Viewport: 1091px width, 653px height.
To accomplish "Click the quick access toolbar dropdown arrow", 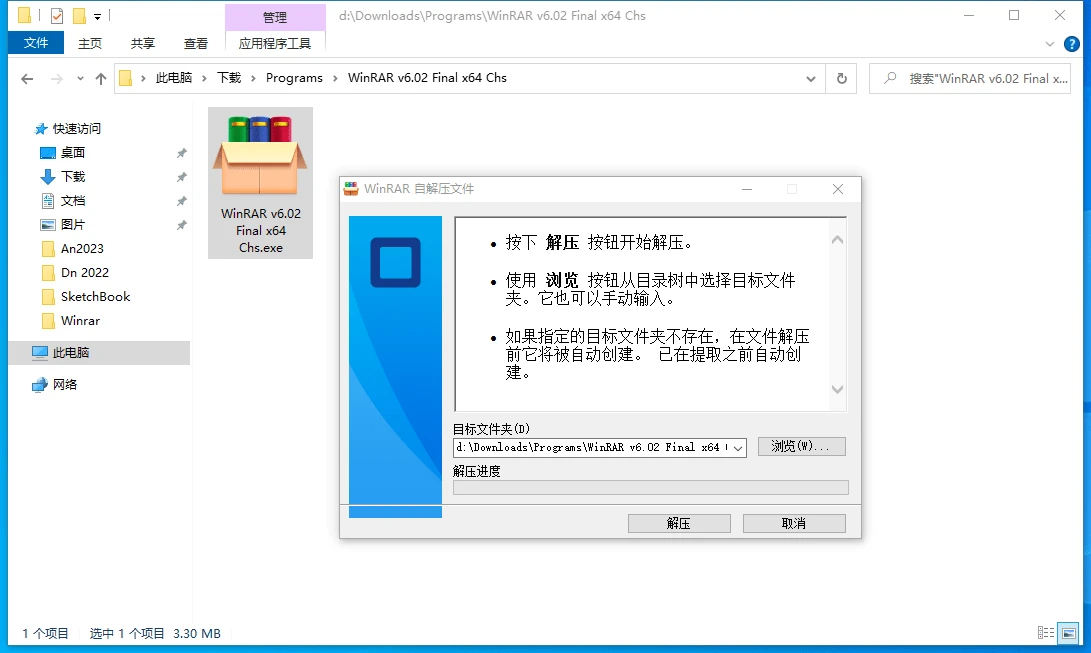I will click(97, 16).
